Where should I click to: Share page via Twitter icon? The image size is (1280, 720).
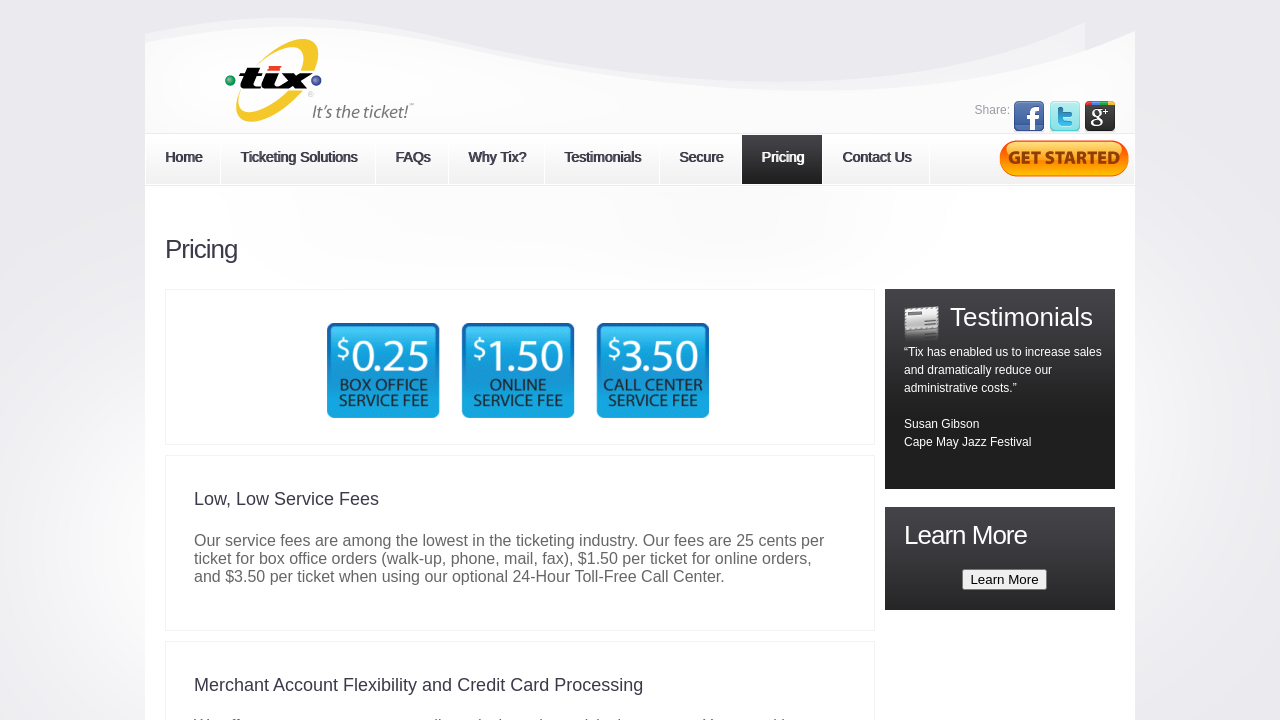(x=1064, y=116)
